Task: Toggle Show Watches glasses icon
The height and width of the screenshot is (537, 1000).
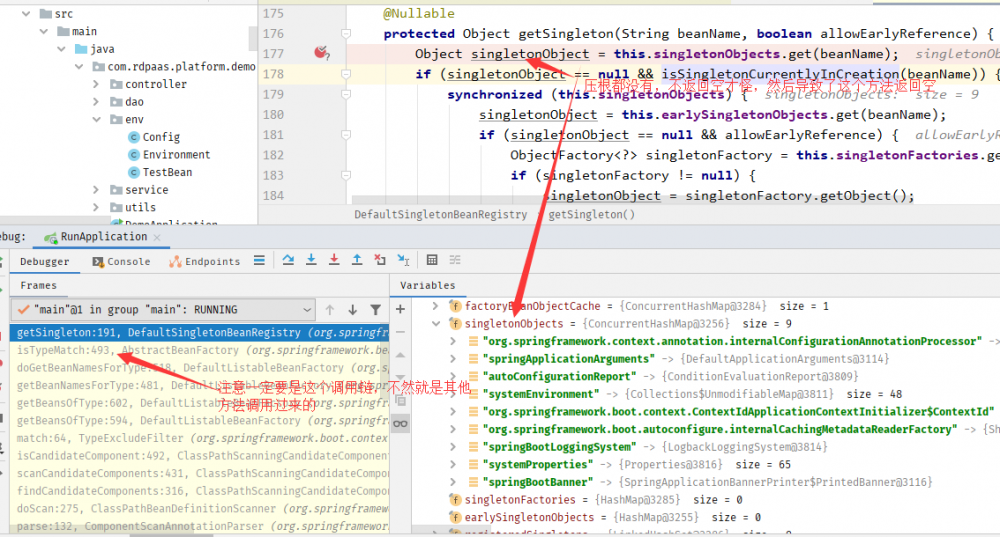Action: (401, 423)
